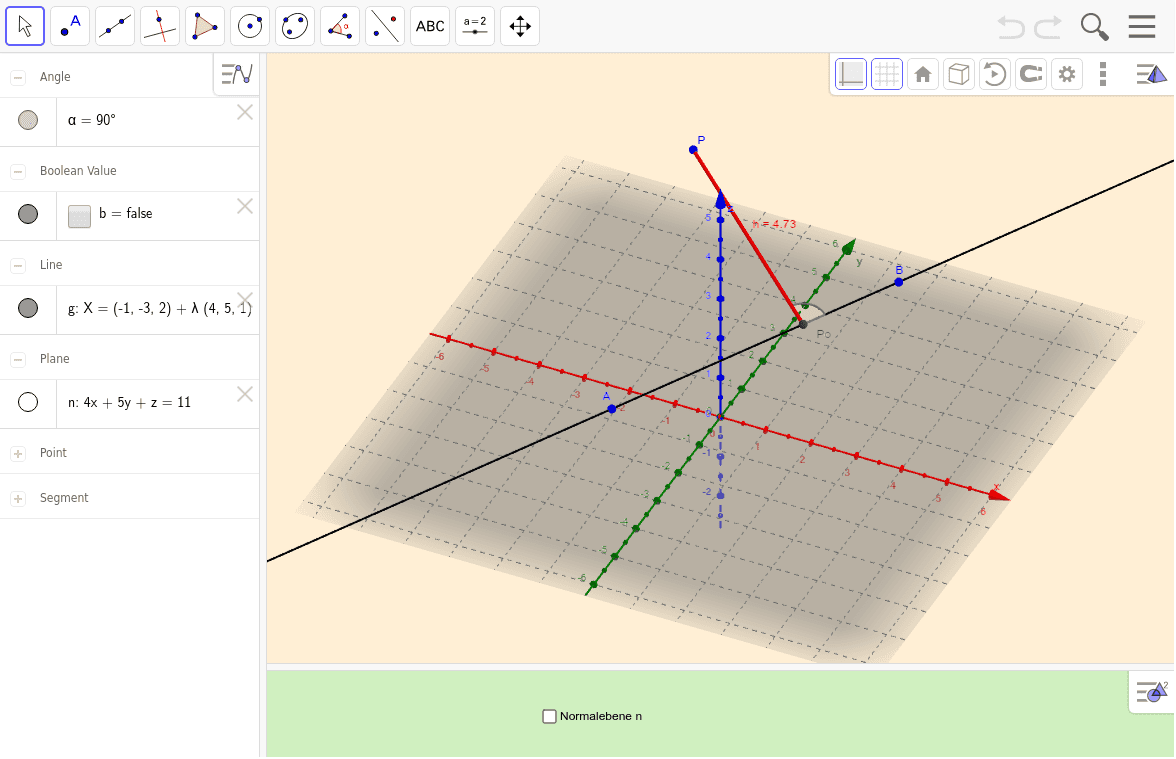Collapse the Line group
Viewport: 1176px width, 759px height.
tap(18, 265)
